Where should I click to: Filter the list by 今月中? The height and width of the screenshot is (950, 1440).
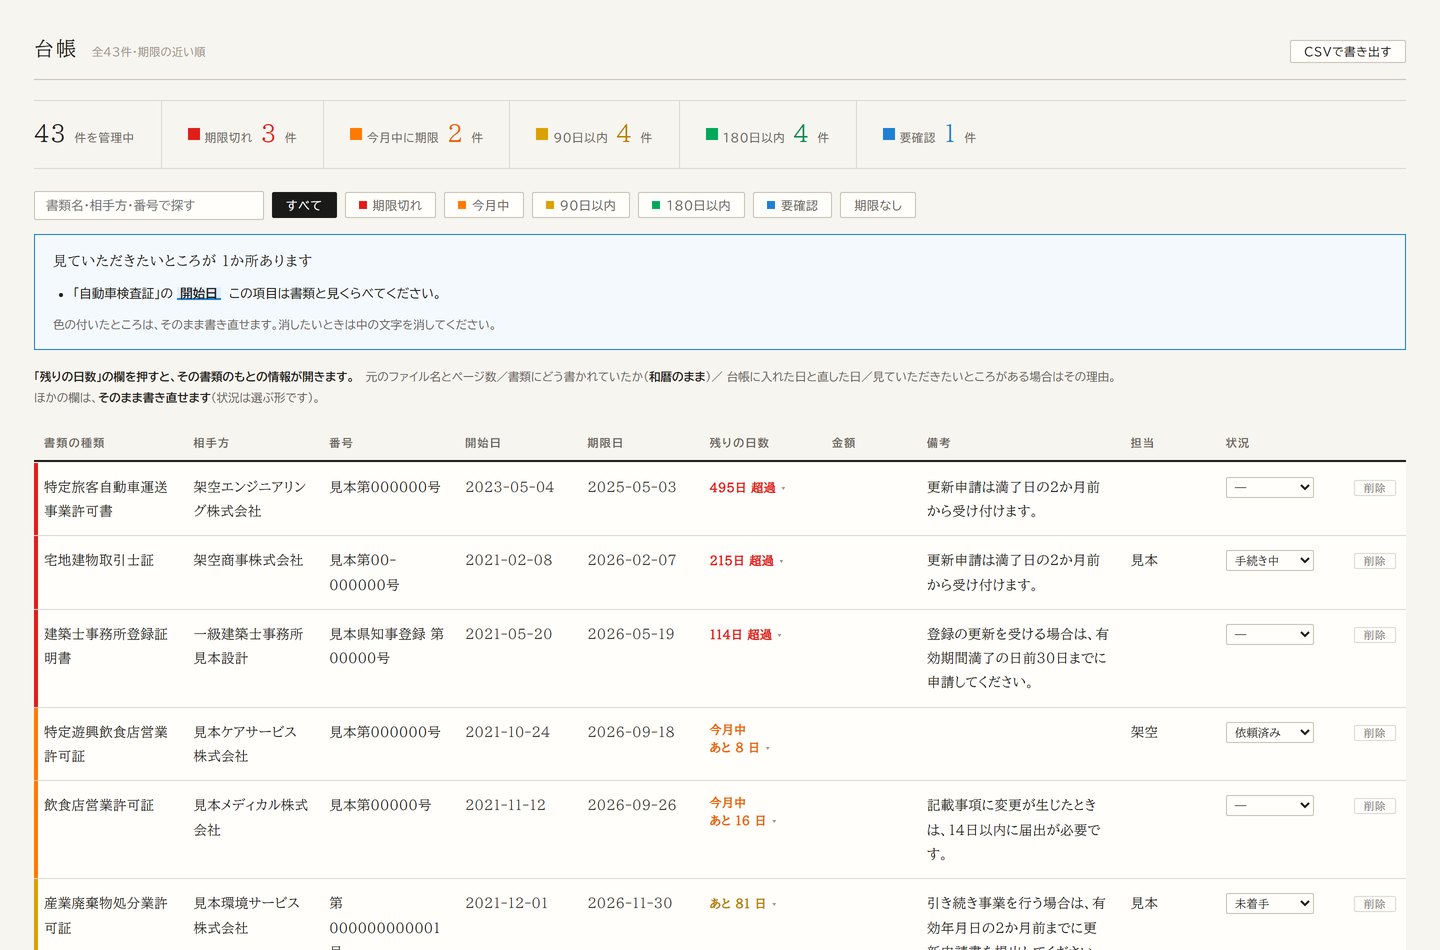(x=484, y=205)
